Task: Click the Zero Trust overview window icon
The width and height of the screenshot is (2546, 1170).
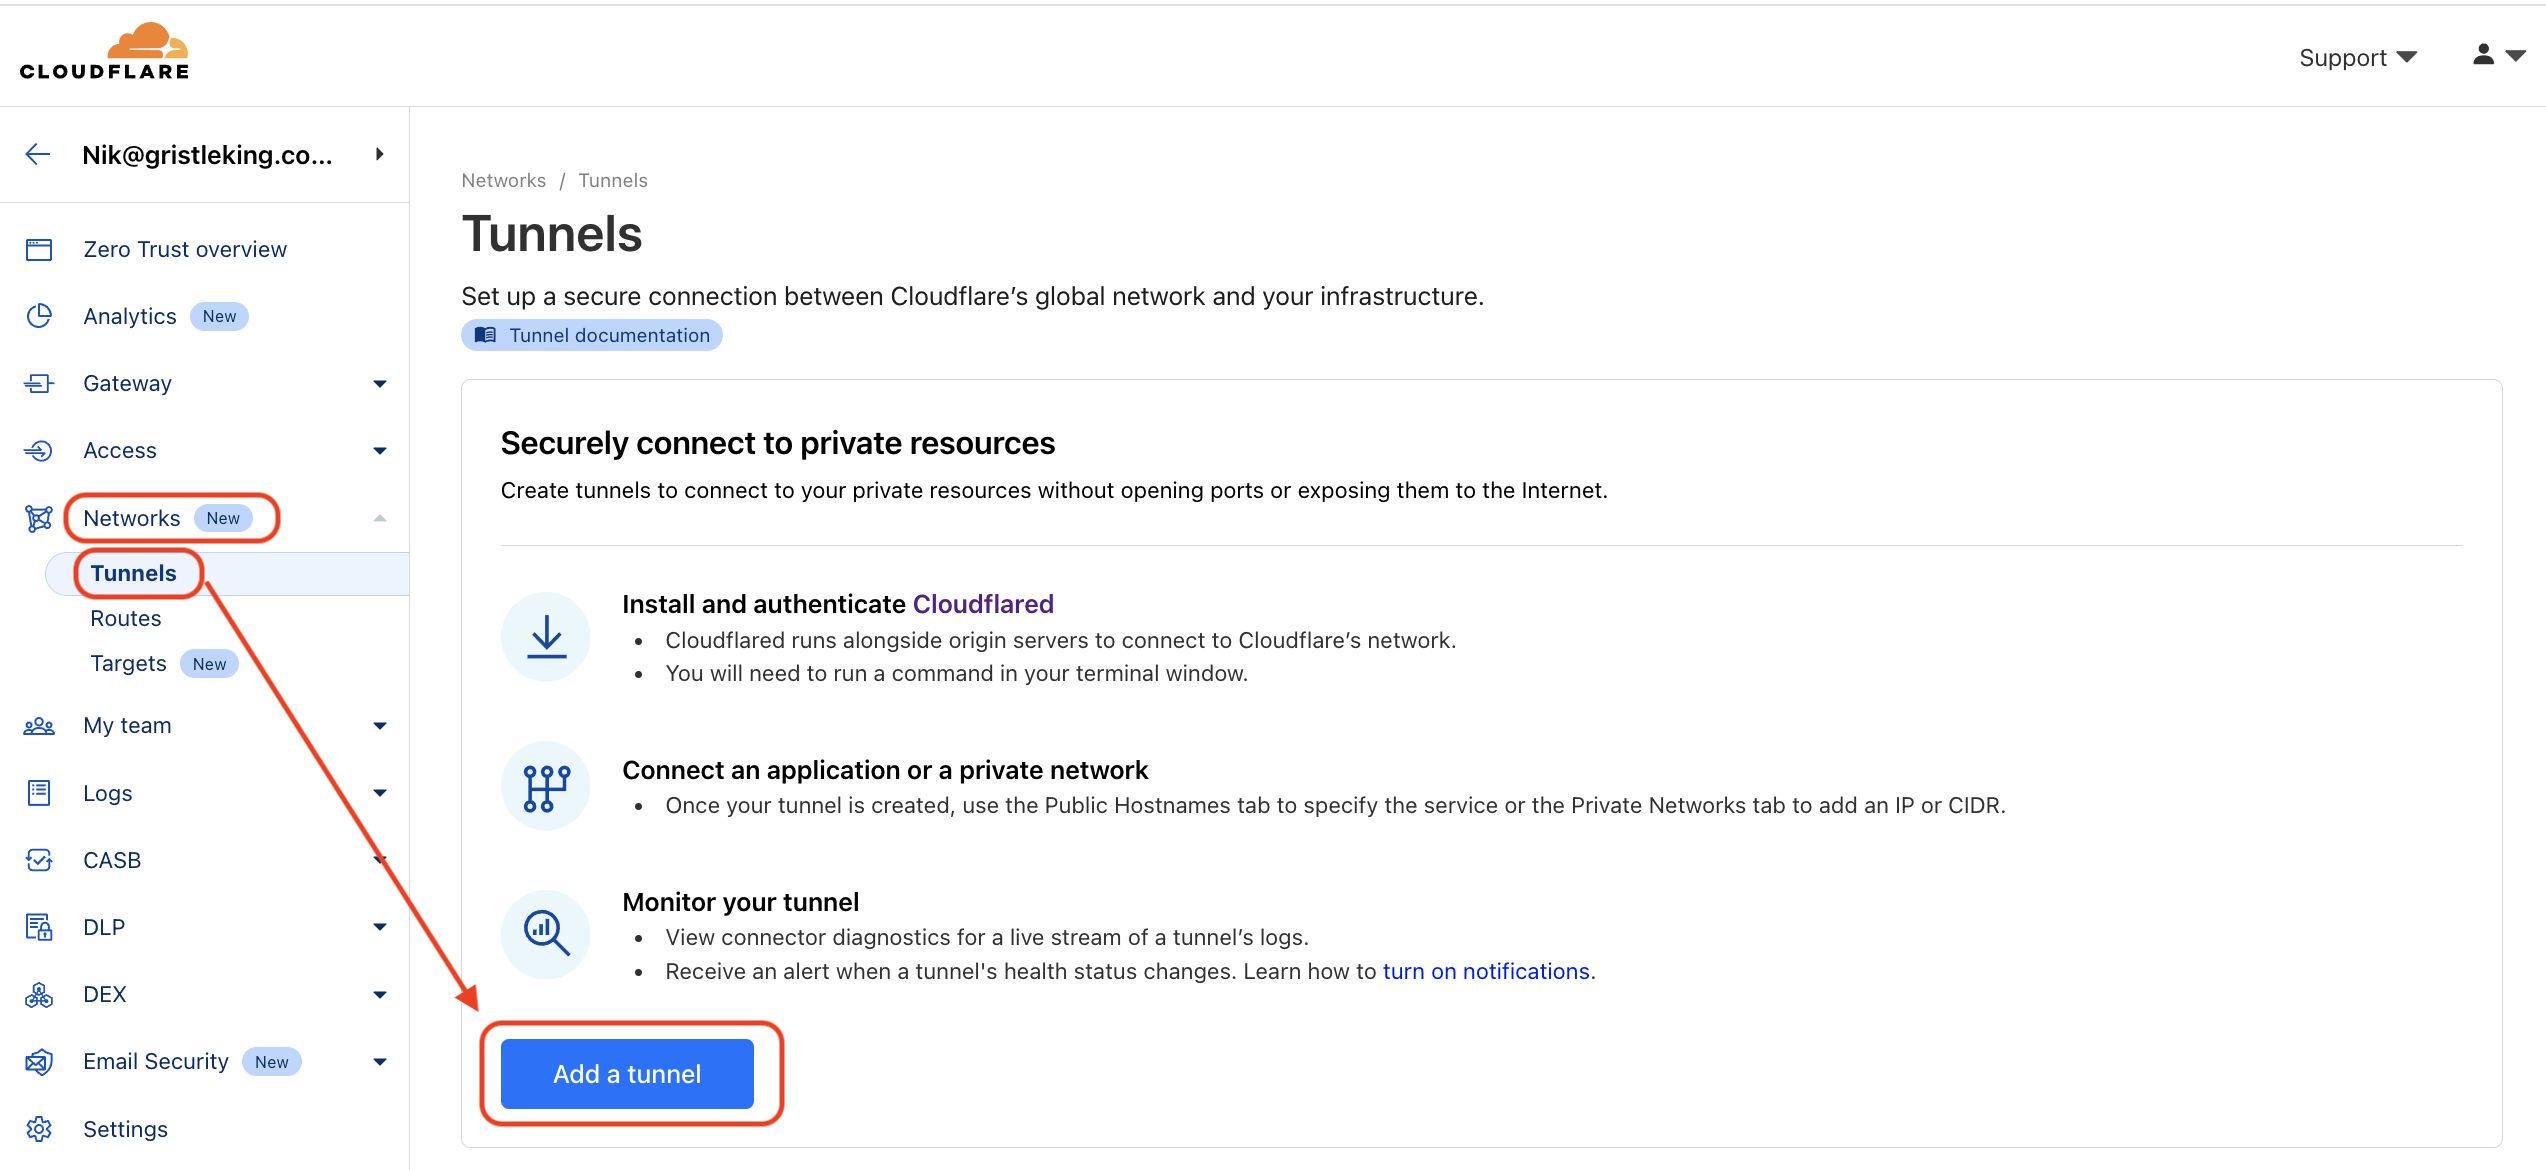Action: [x=39, y=249]
